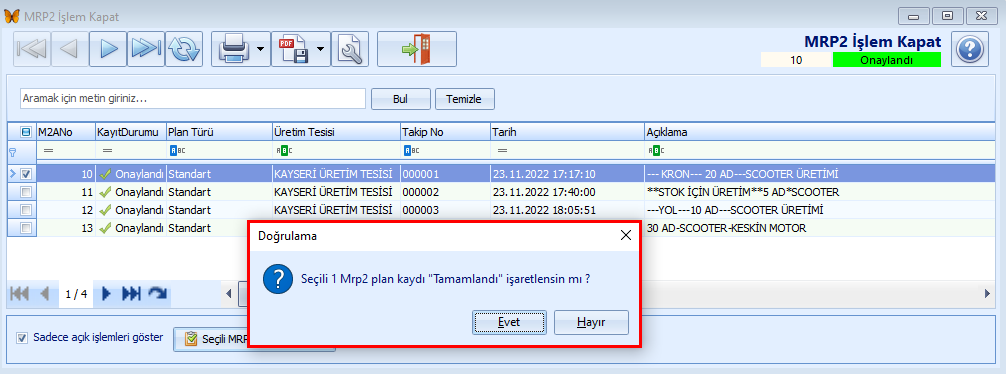
Task: Sort by Plan Türü column header
Action: (219, 132)
